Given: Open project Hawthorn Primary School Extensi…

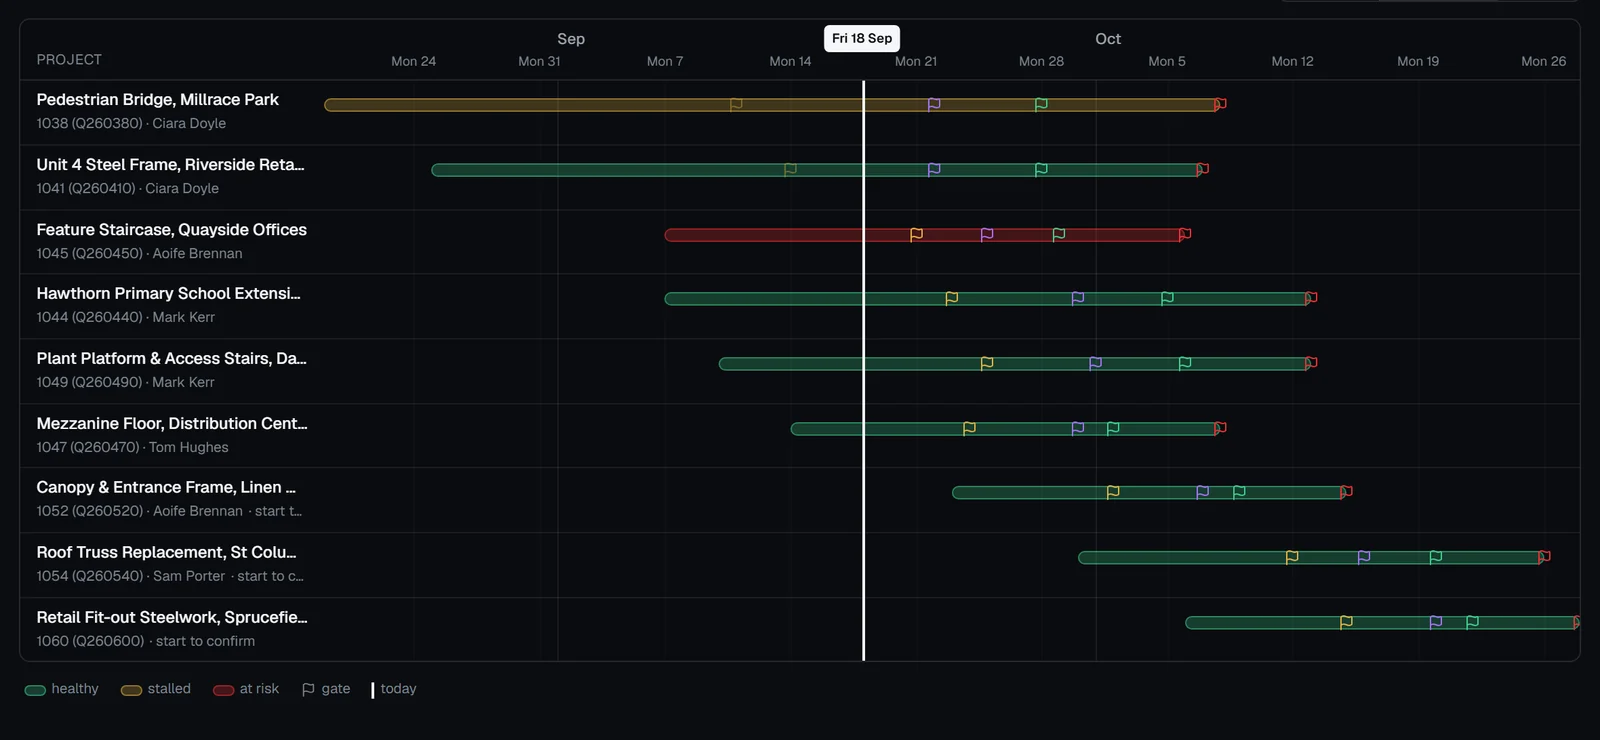Looking at the screenshot, I should 168,294.
